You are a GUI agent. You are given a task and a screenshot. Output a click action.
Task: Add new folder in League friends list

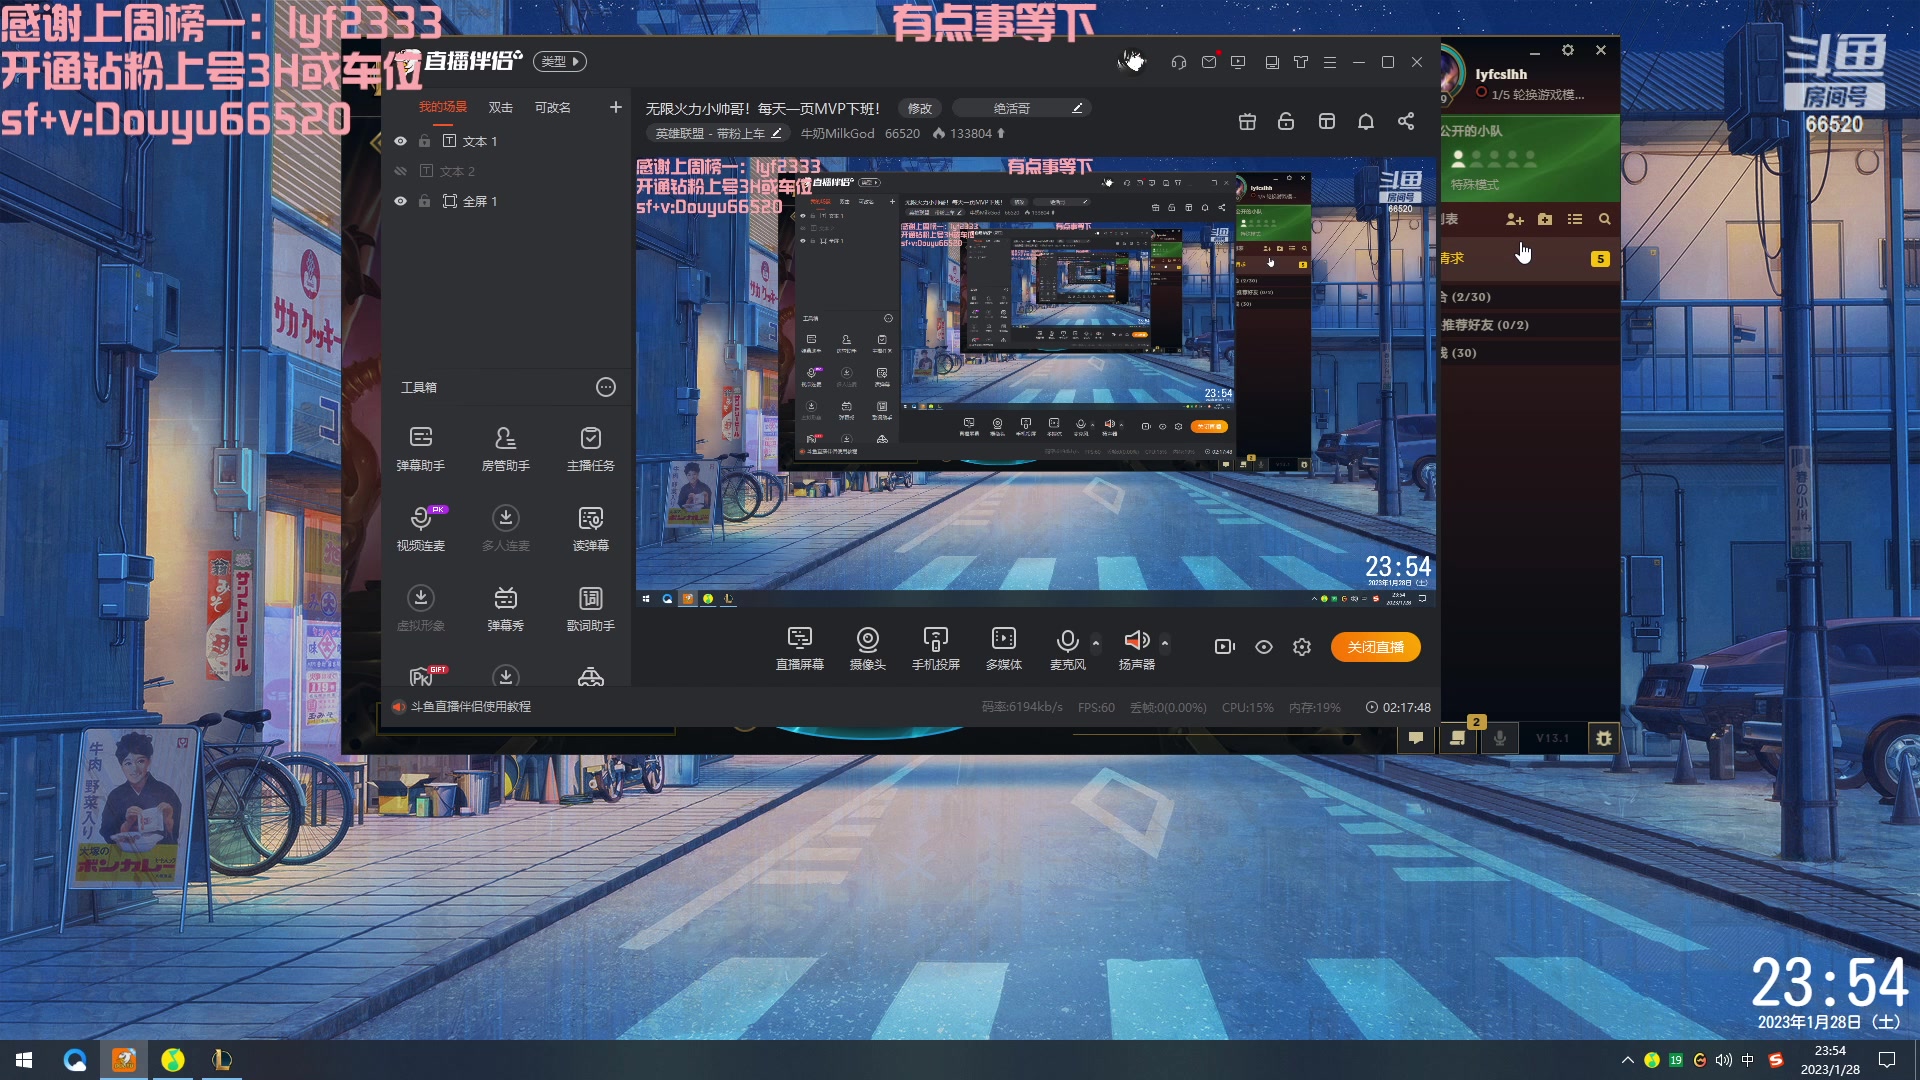tap(1545, 219)
